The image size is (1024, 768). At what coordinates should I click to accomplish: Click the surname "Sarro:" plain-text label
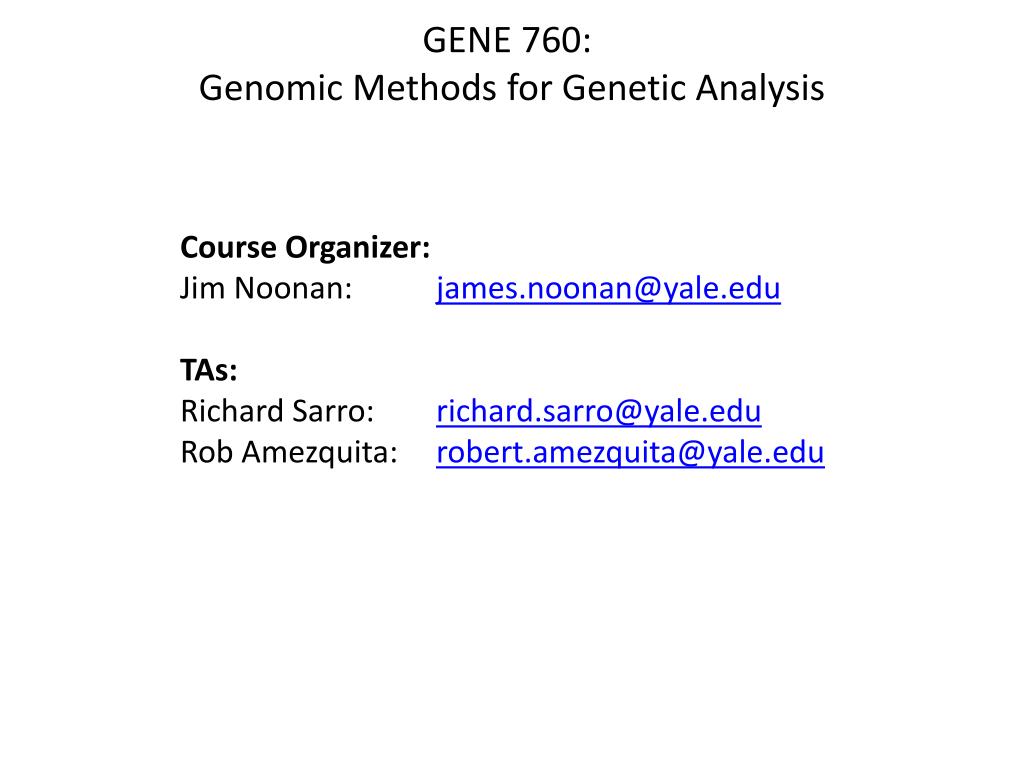(x=332, y=411)
